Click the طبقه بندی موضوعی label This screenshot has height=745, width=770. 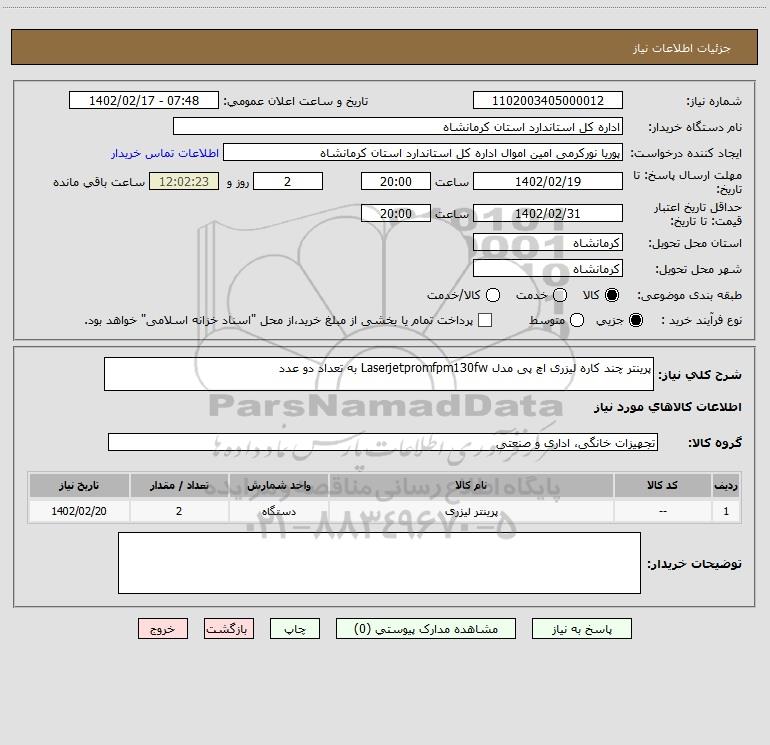pos(689,296)
